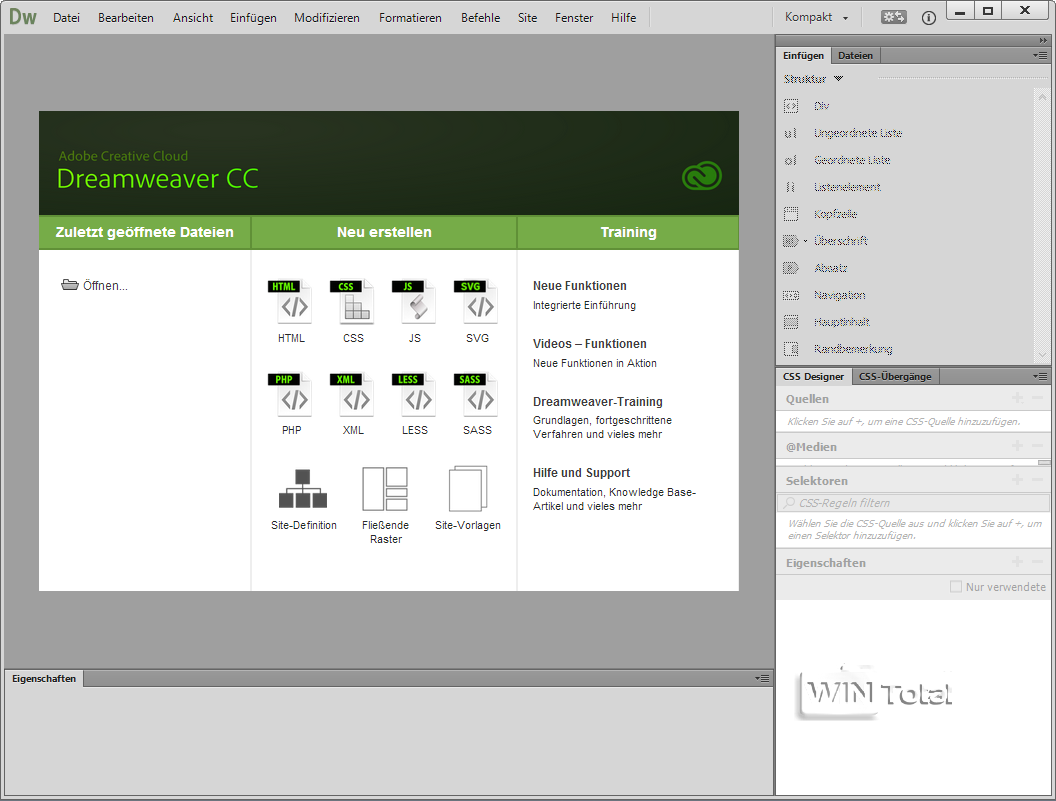Switch to the Dateien tab
Screen dimensions: 1056x801
pos(855,56)
